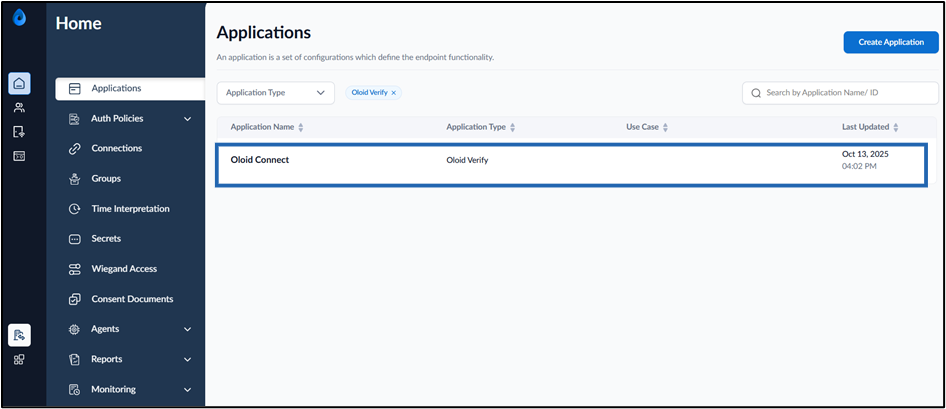
Task: Click the Oloid droplet logo
Action: (x=19, y=17)
